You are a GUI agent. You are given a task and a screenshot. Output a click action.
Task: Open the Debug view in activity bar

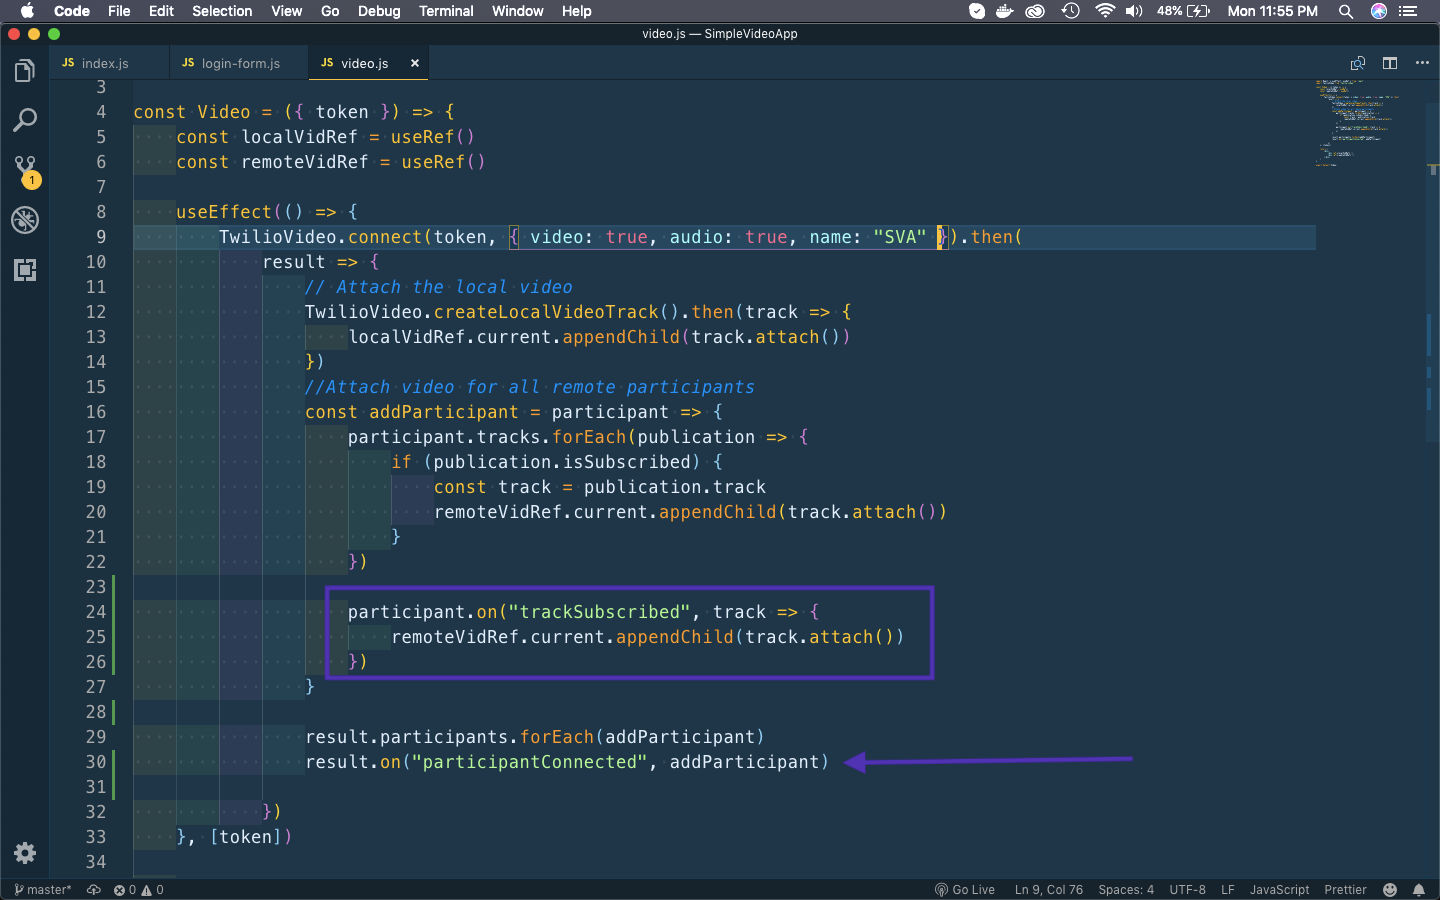(25, 220)
